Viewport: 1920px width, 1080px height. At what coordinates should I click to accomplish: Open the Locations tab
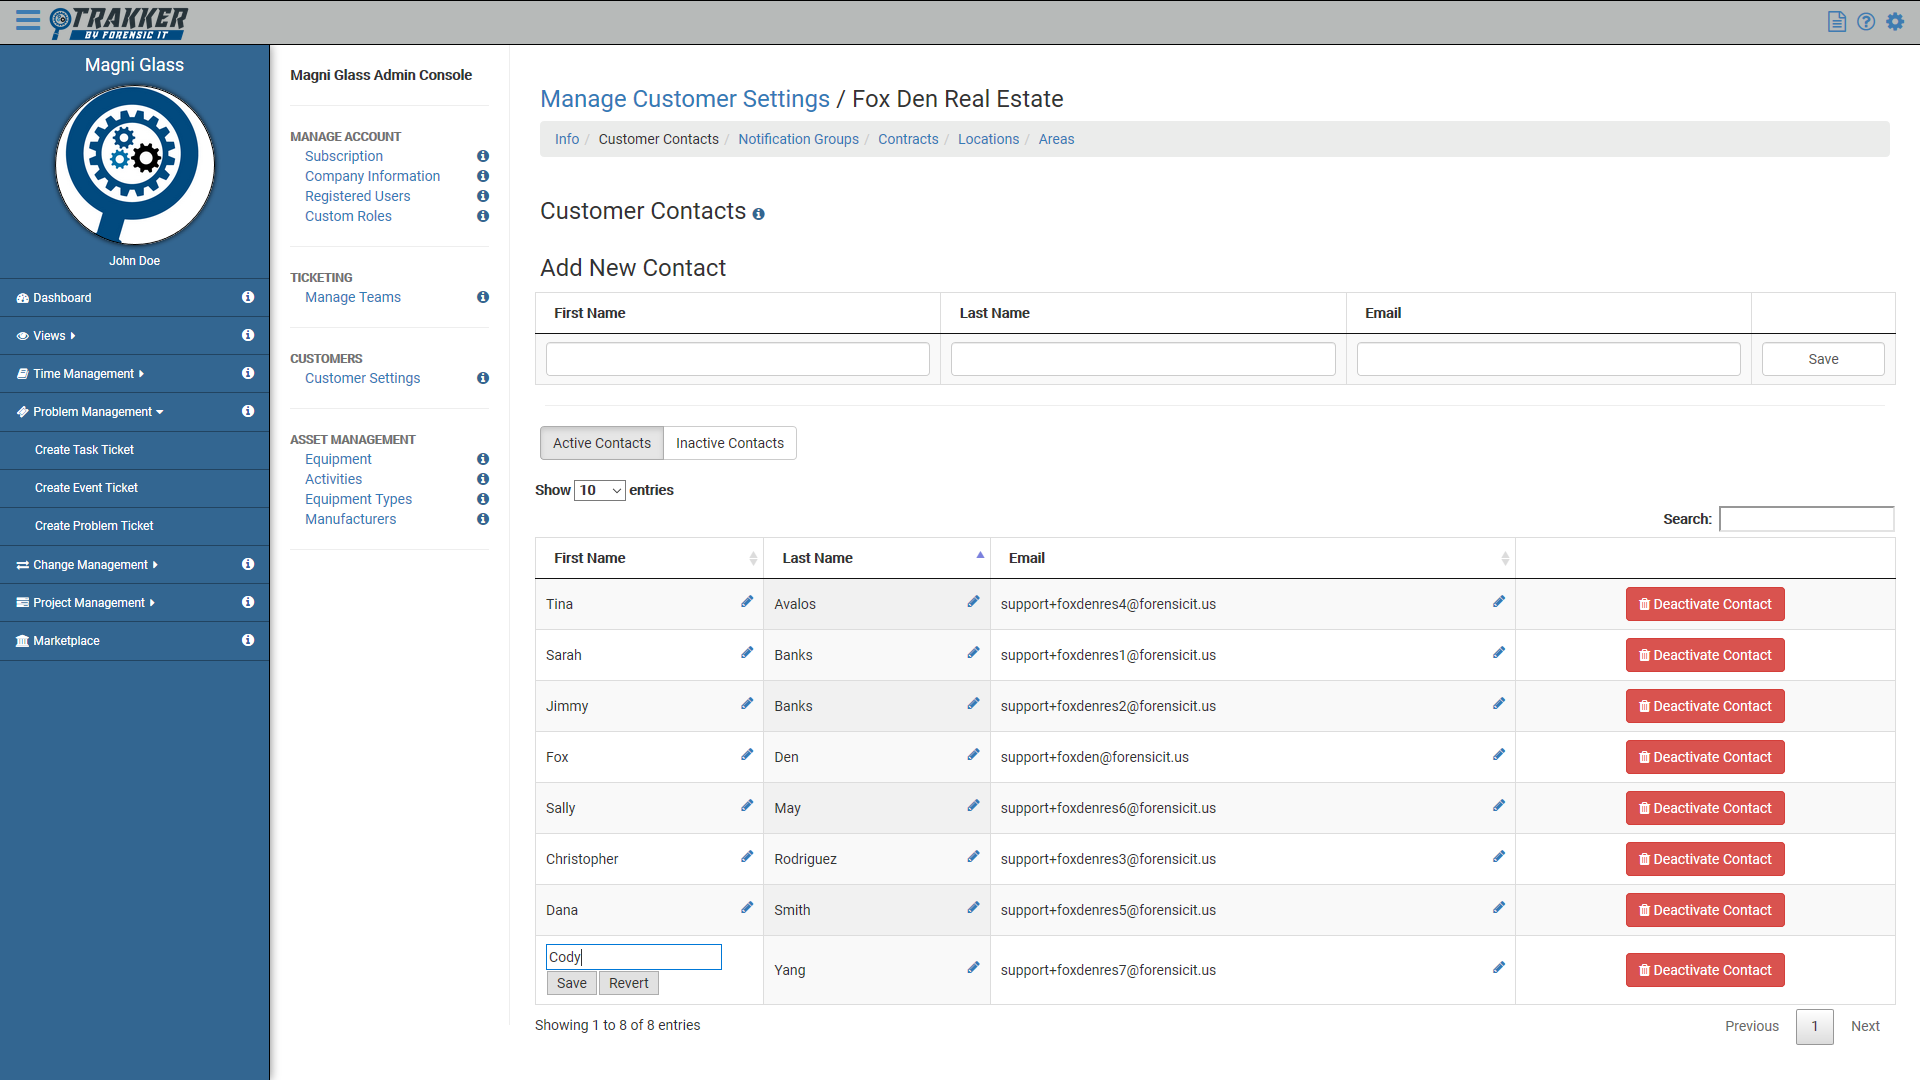988,139
